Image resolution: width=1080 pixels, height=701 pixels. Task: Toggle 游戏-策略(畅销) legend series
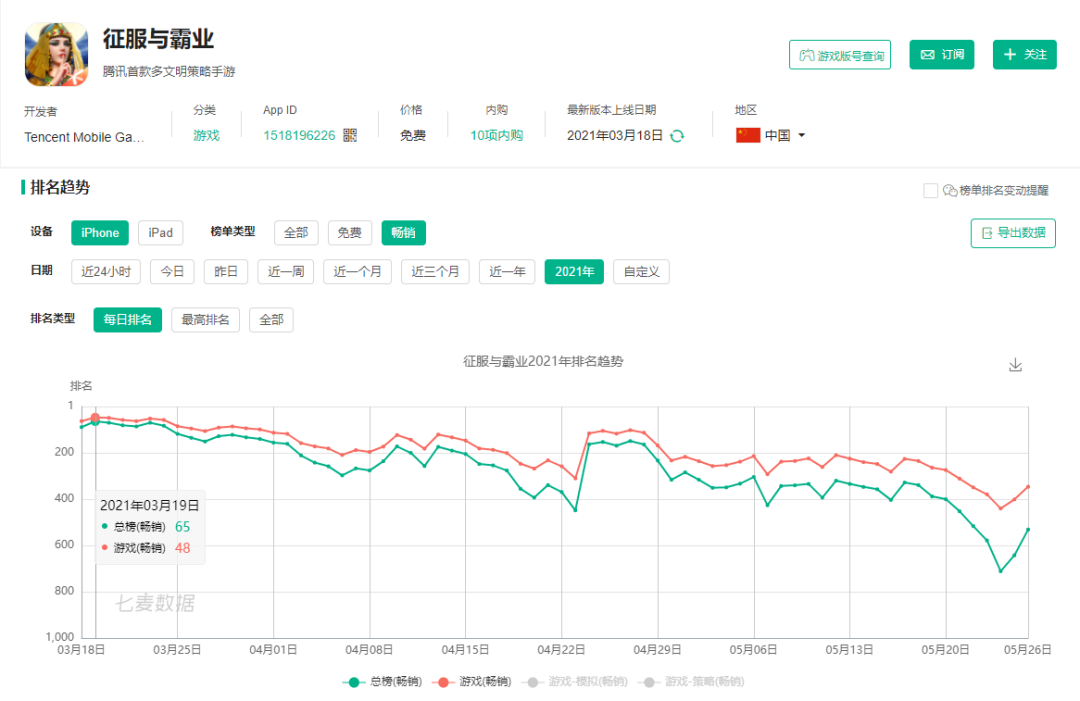click(692, 682)
